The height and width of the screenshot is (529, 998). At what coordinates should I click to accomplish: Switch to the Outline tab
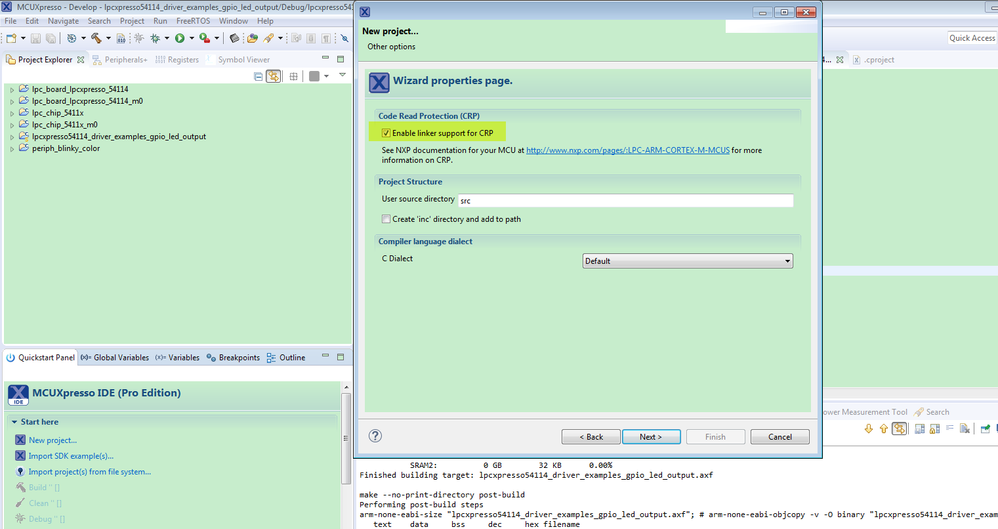point(286,357)
